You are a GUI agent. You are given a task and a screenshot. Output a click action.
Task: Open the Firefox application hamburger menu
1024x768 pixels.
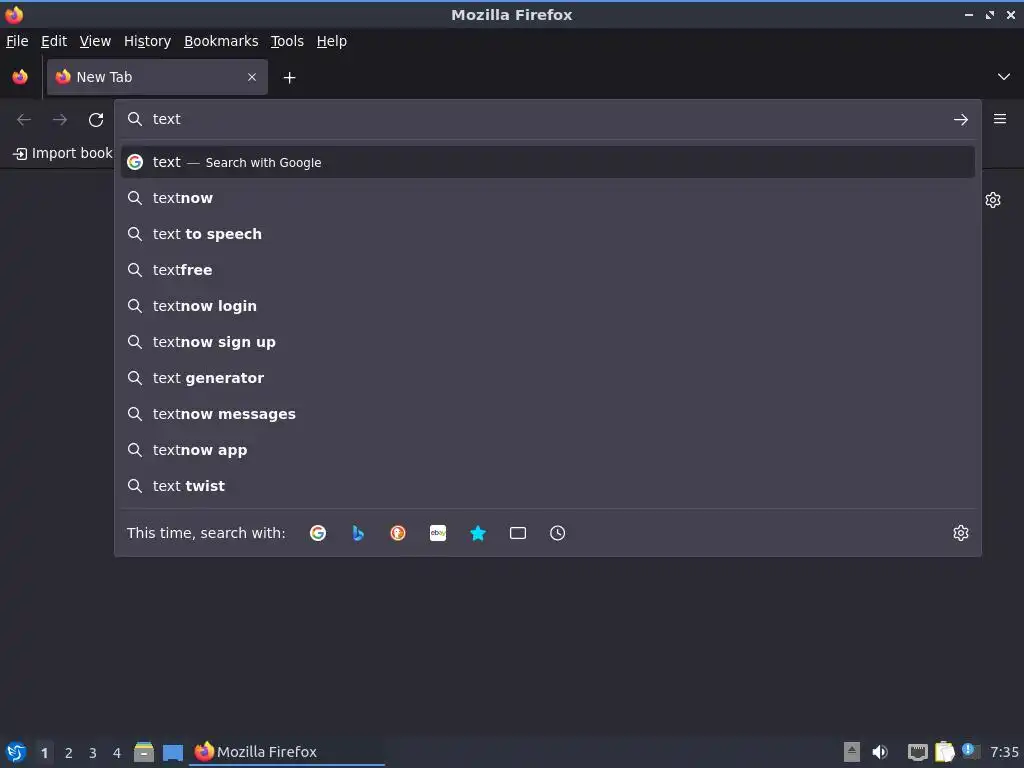coord(1000,119)
